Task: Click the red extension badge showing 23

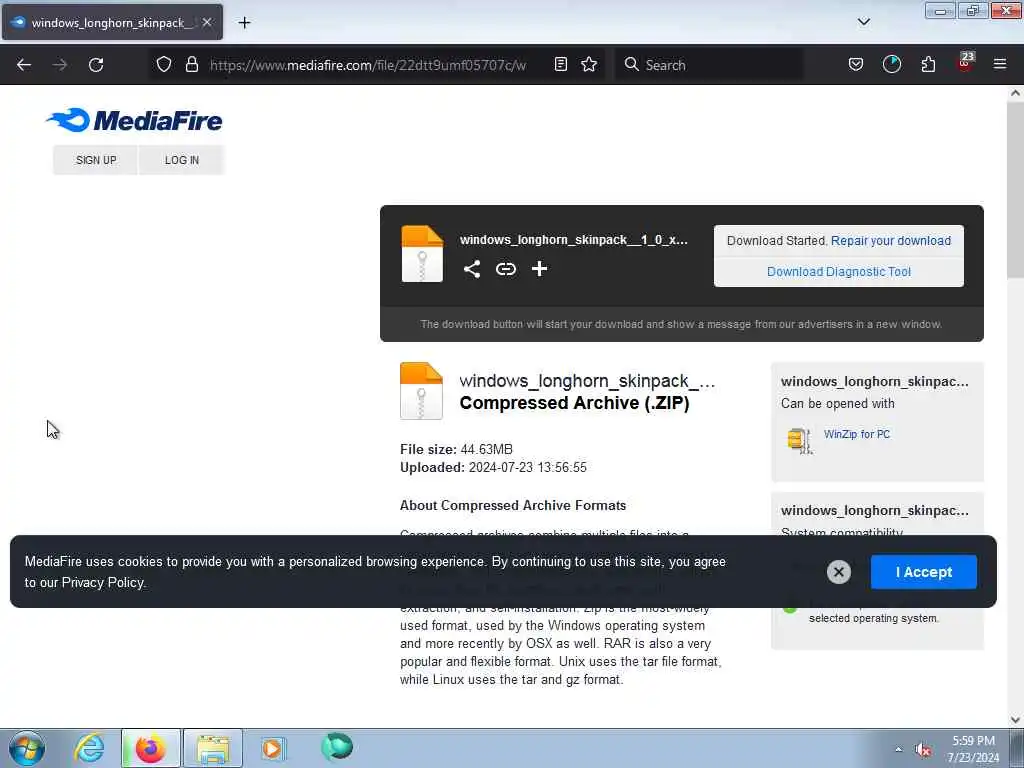Action: coord(965,61)
